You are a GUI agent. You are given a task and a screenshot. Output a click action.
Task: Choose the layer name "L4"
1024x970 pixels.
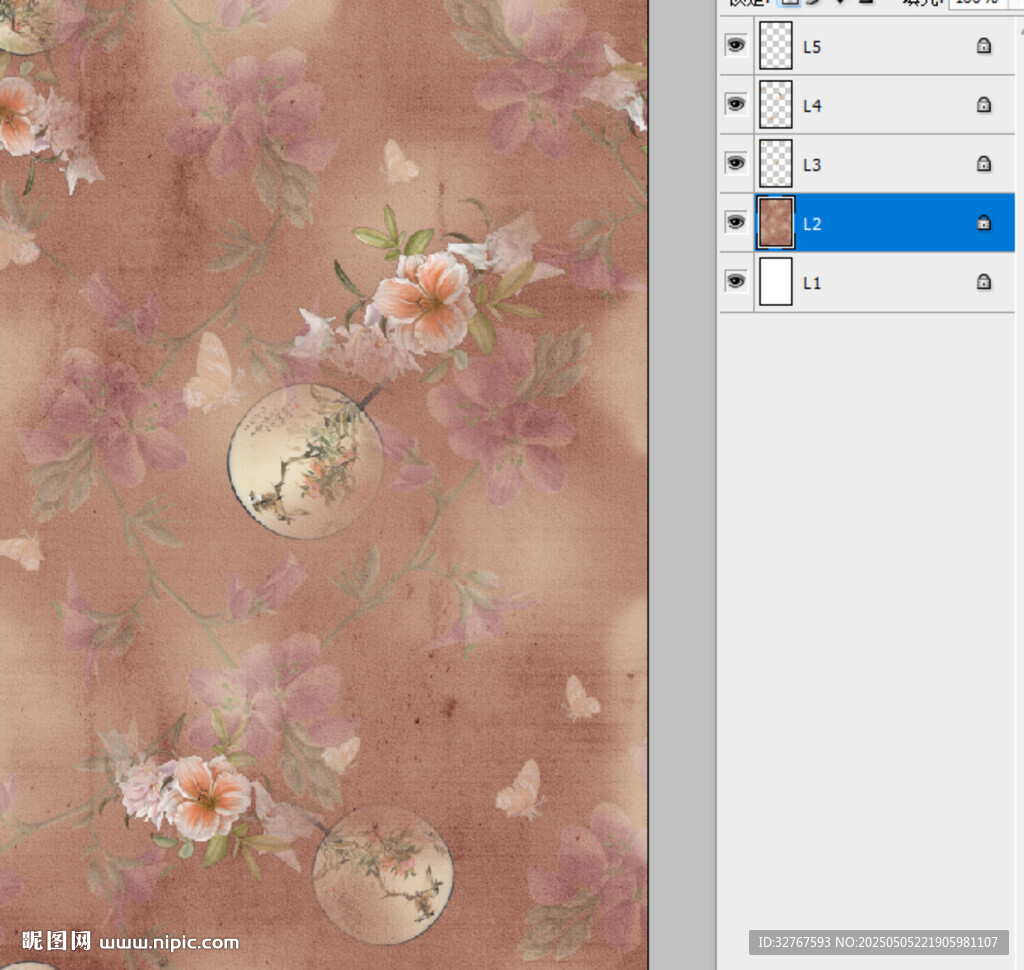[812, 106]
